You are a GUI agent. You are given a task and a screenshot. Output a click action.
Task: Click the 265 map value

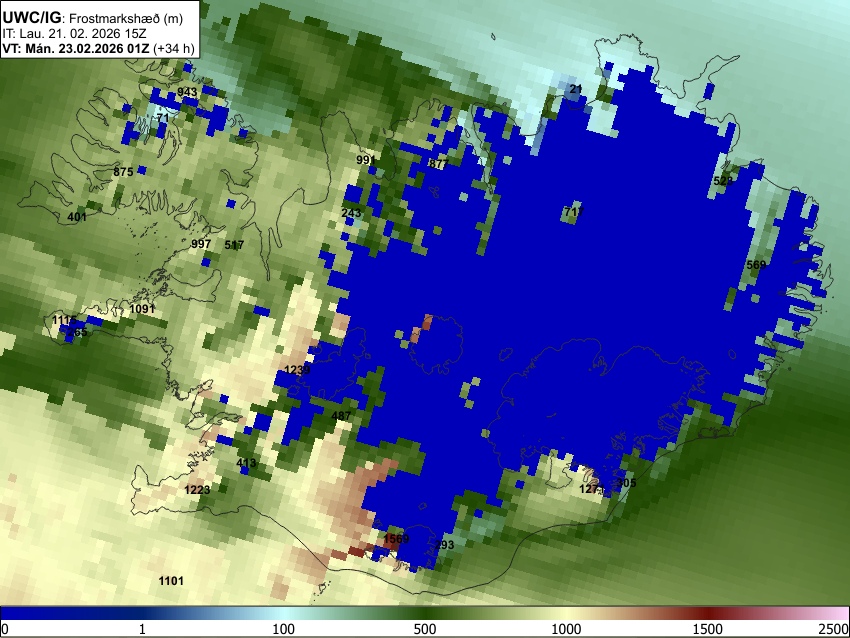[77, 332]
